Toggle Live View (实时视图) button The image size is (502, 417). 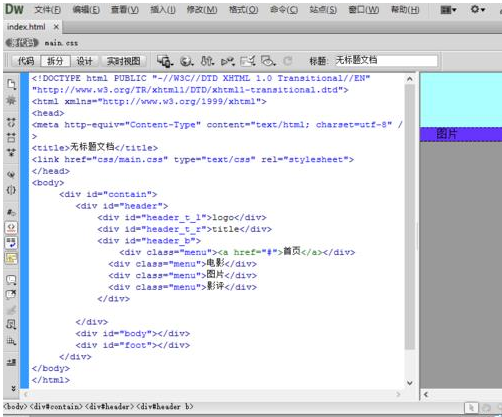[x=124, y=61]
